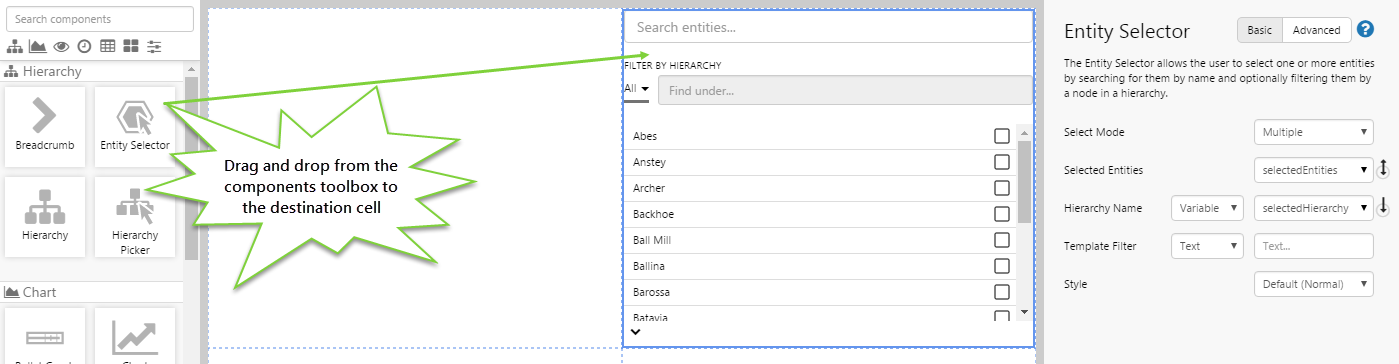Click the components toolbox scrollbar thumb
Viewport: 1399px width, 364px height.
pyautogui.click(x=191, y=168)
